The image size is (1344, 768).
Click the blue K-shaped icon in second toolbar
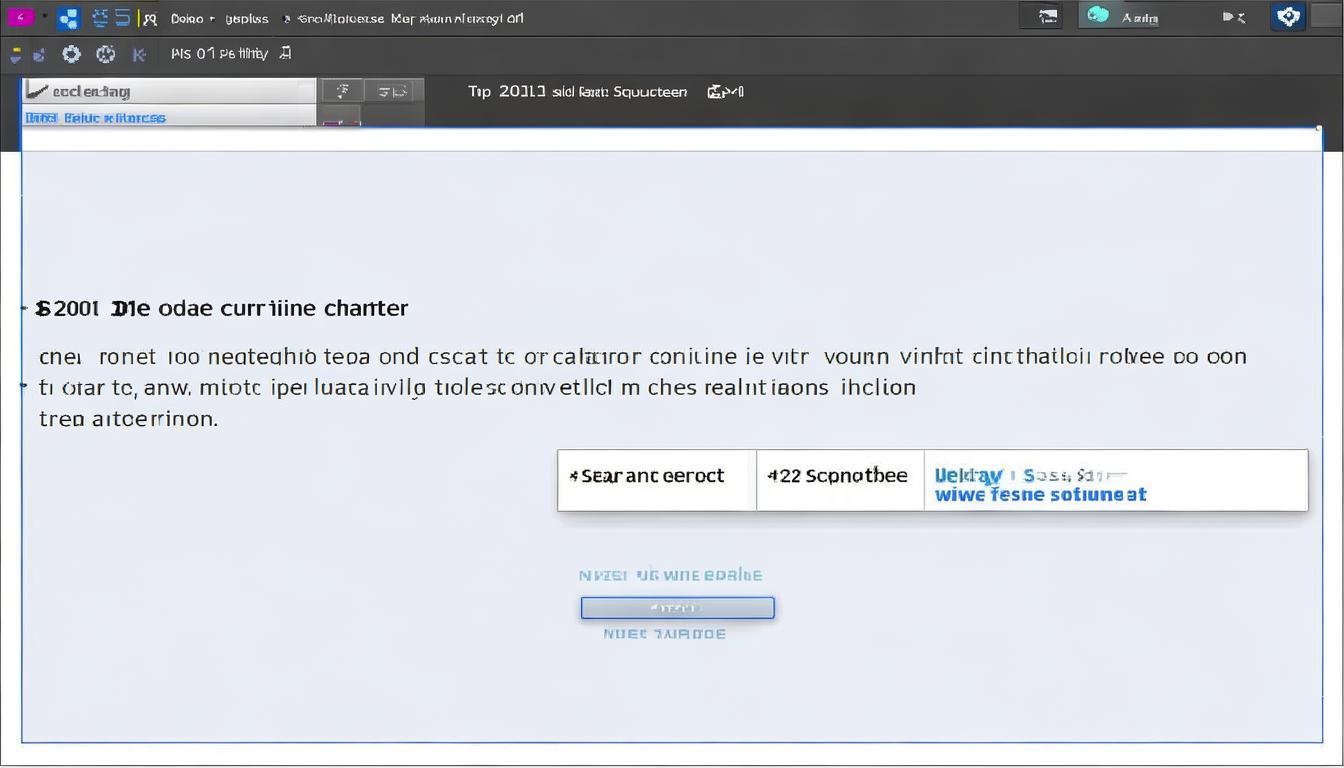[x=139, y=54]
